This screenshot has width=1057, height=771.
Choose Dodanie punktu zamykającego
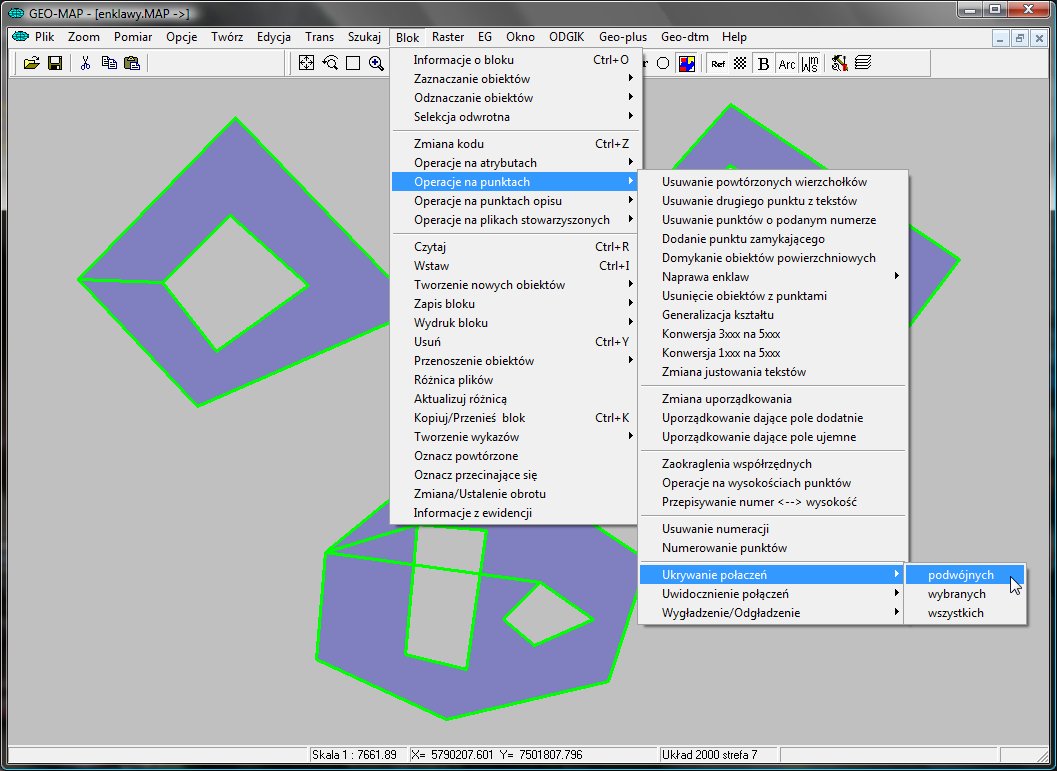click(773, 239)
